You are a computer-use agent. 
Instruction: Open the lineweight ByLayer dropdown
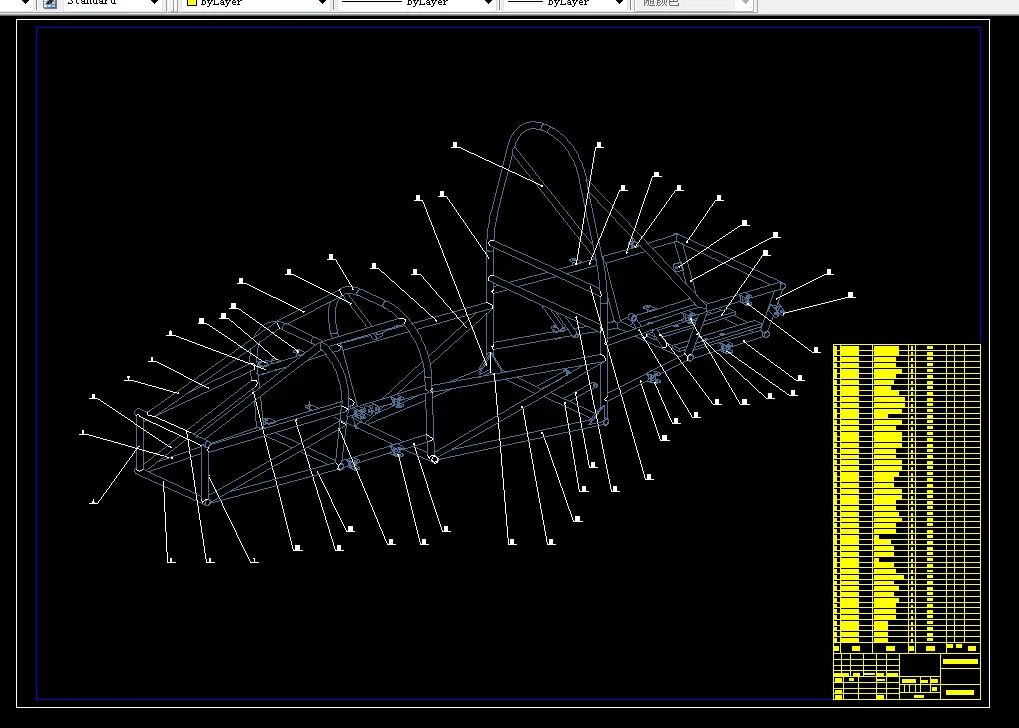coord(565,3)
